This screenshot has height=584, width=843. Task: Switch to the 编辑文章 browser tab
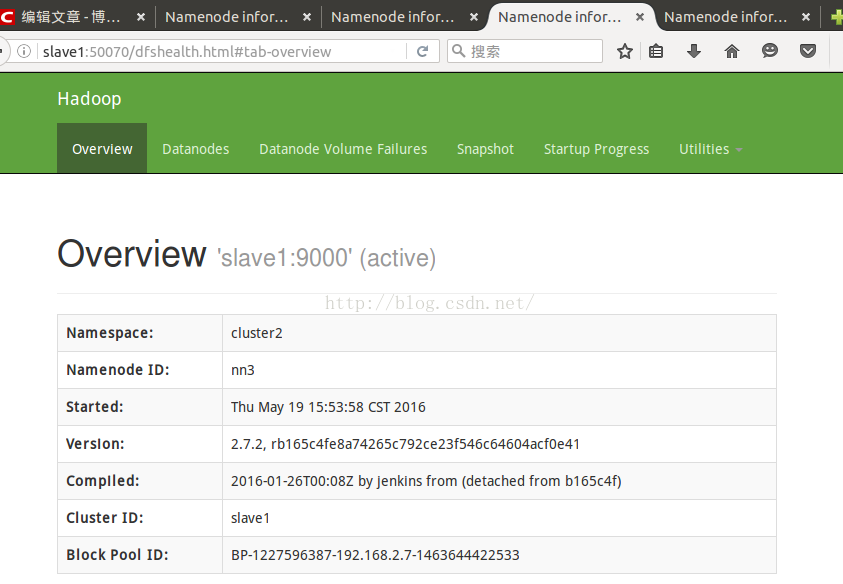[71, 17]
